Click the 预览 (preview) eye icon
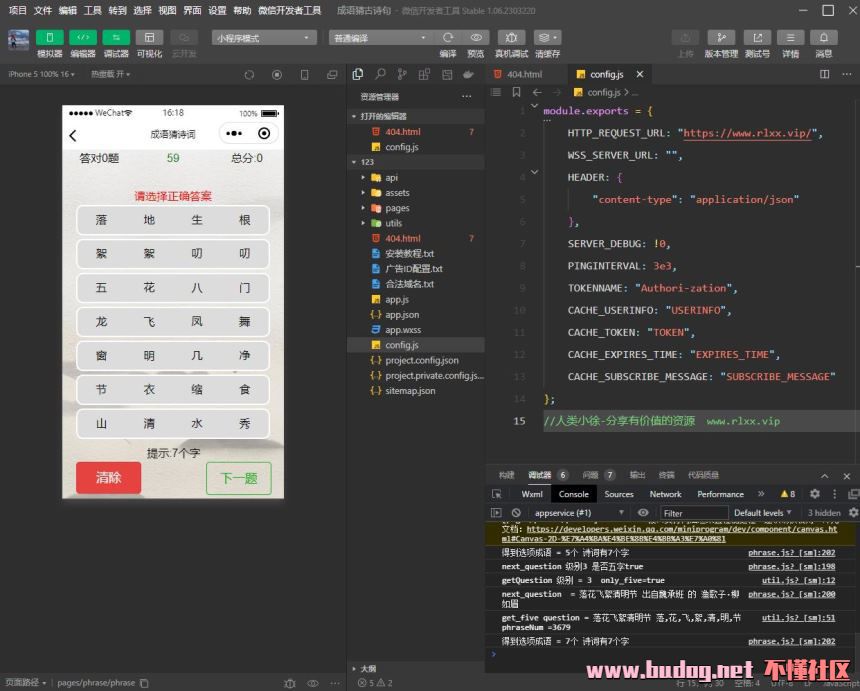Viewport: 860px width, 691px height. pyautogui.click(x=476, y=38)
